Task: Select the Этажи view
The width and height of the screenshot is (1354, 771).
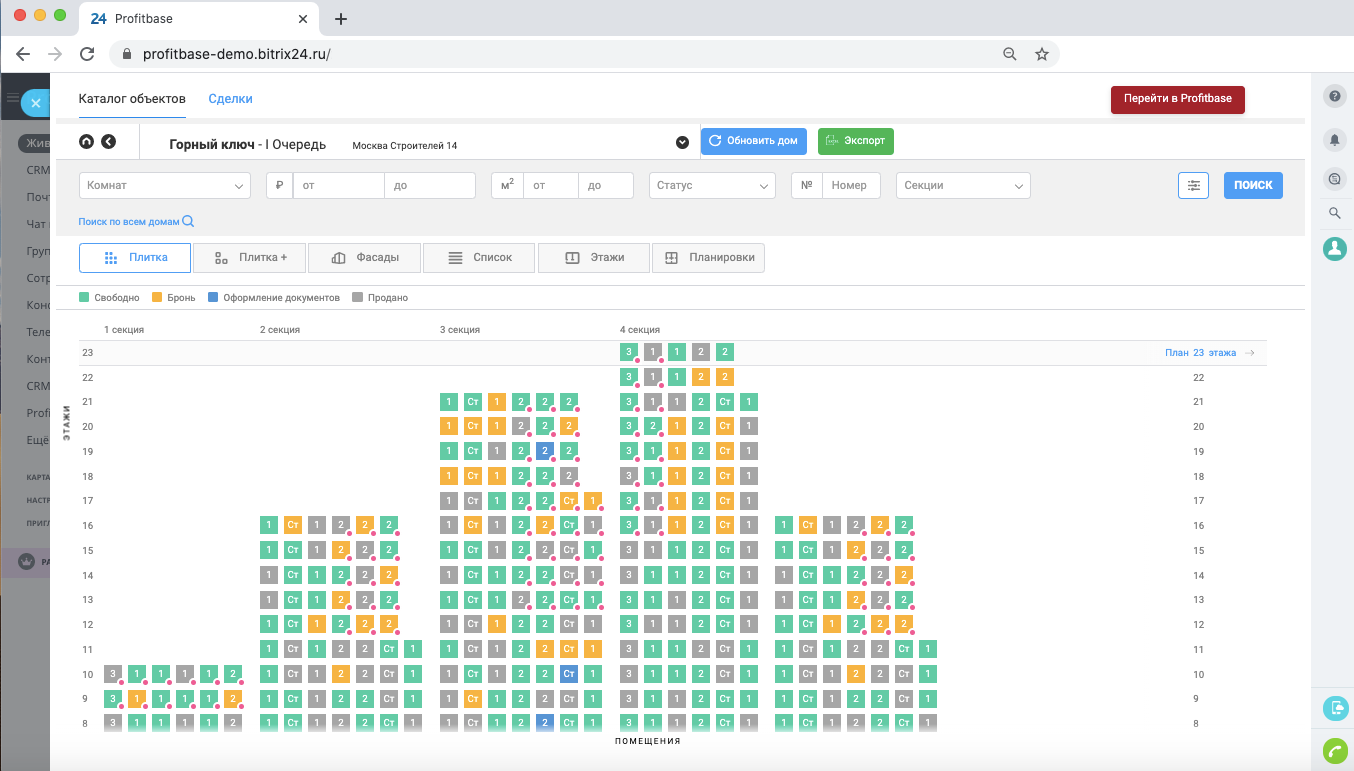Action: tap(593, 257)
